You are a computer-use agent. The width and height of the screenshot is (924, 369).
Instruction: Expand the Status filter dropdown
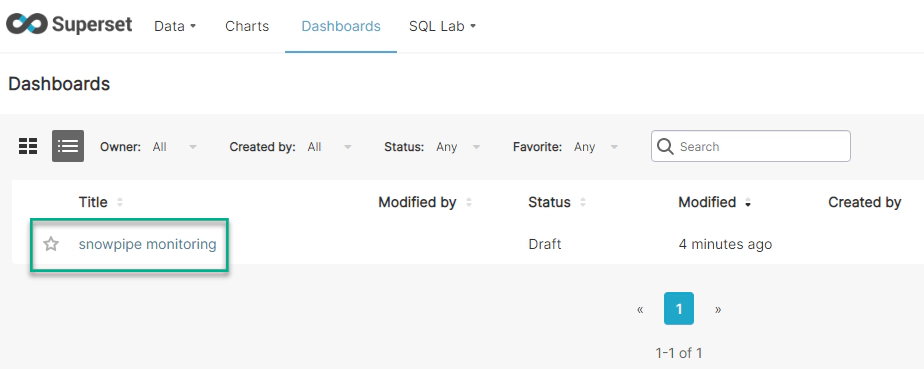click(x=458, y=147)
